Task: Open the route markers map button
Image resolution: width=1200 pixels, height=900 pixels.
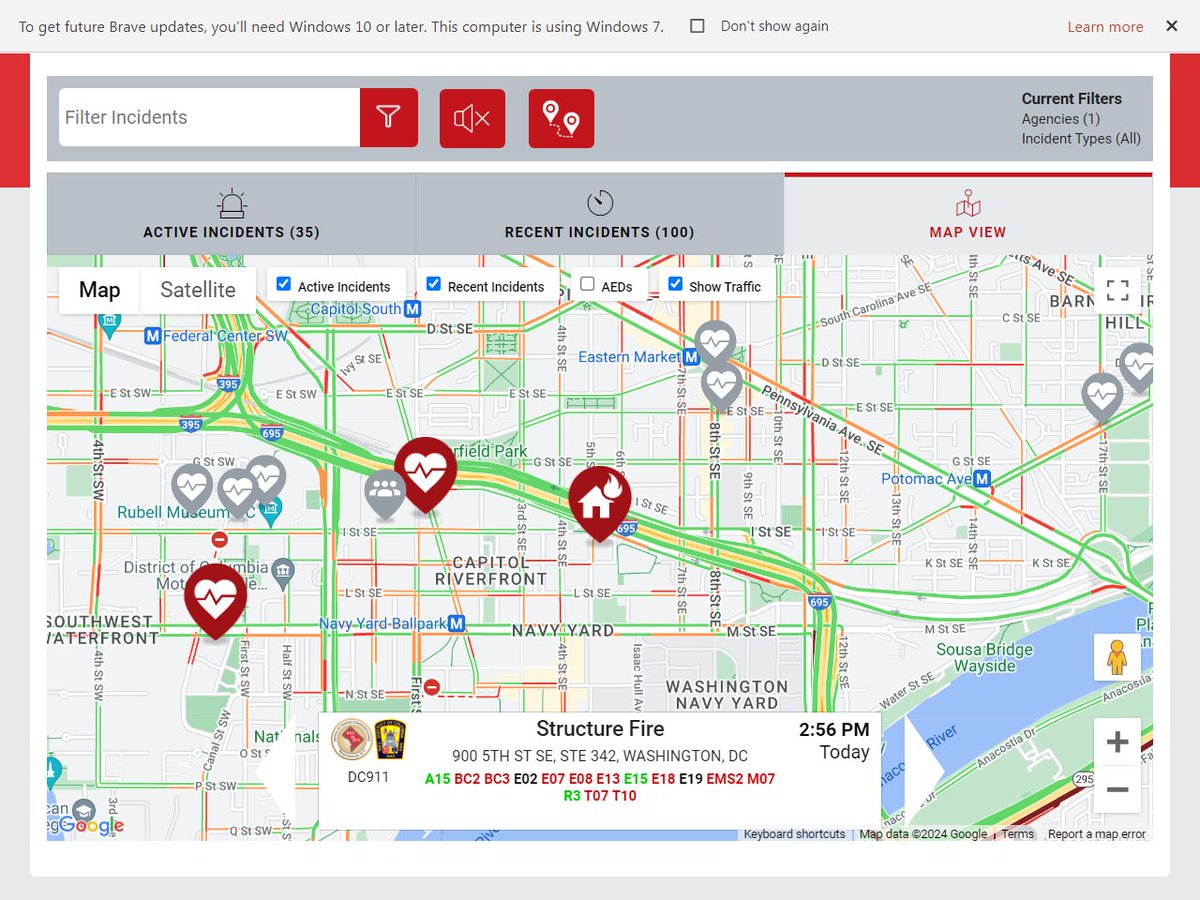Action: click(561, 118)
